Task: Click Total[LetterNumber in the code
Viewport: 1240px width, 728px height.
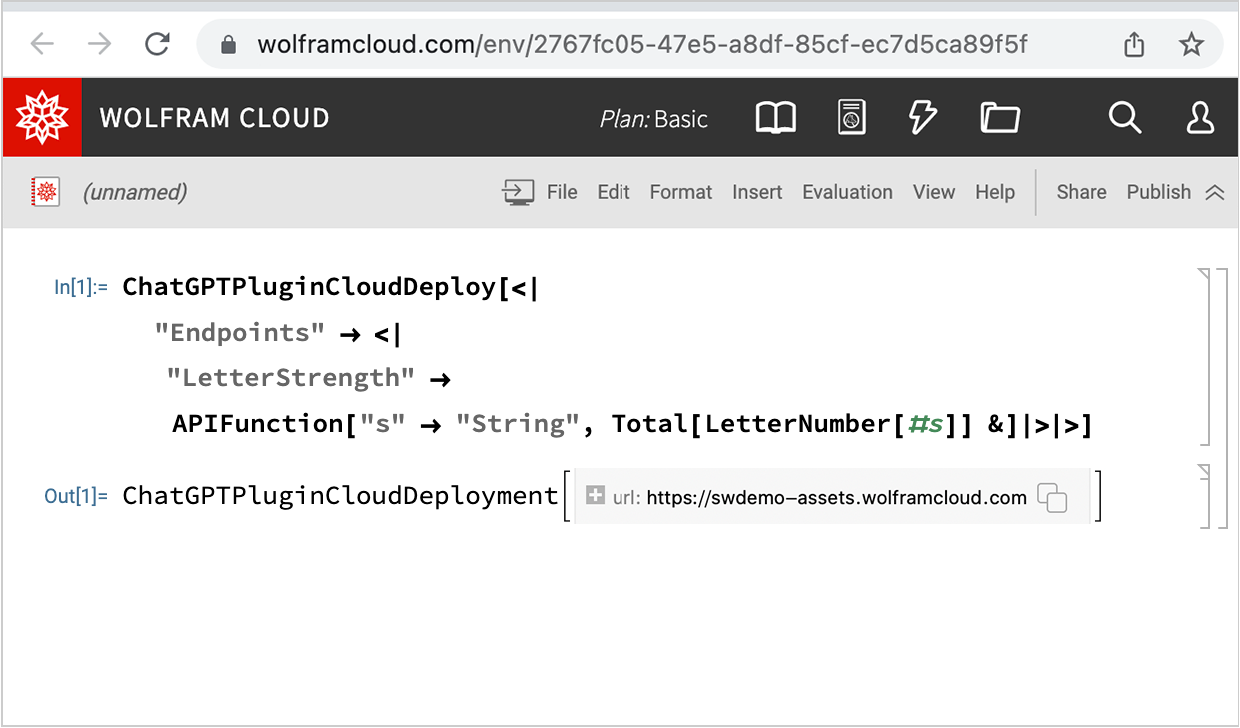Action: 751,424
